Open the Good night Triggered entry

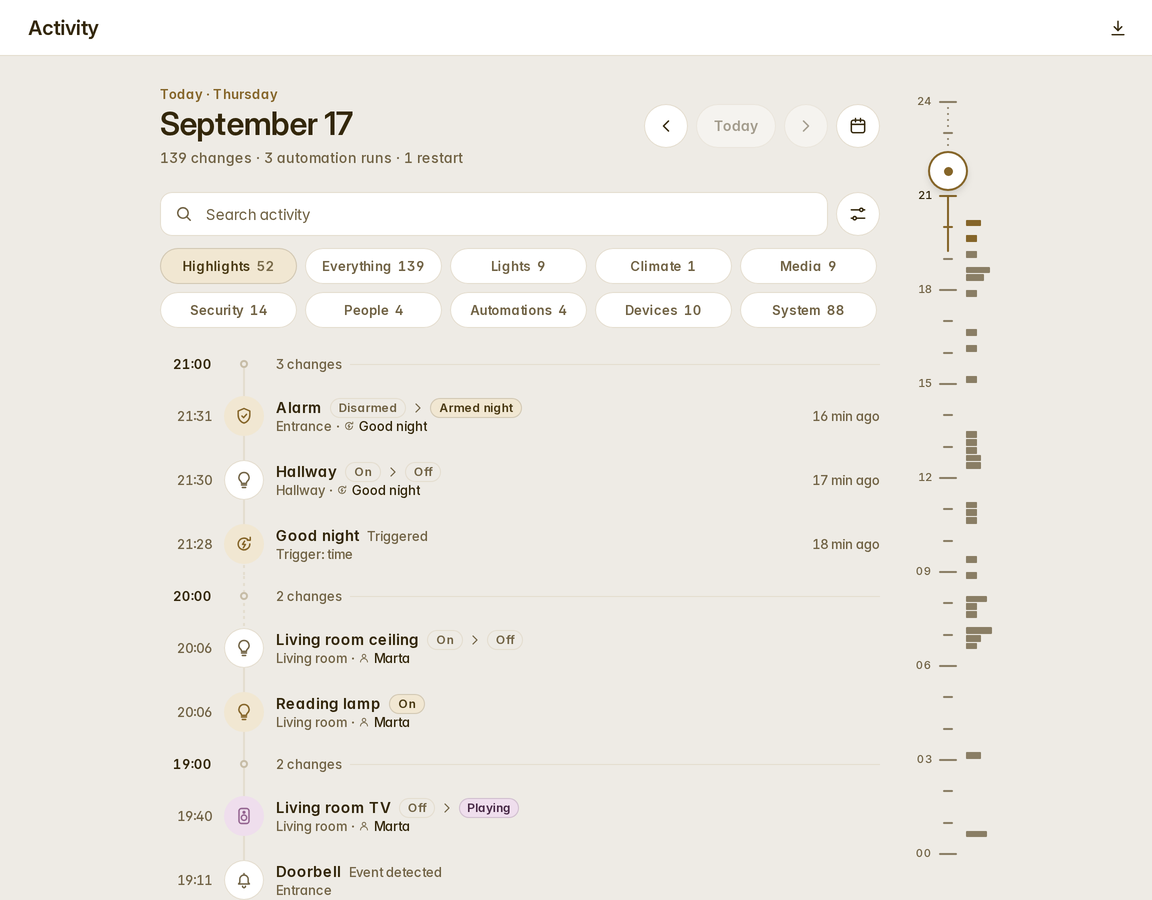[x=520, y=544]
